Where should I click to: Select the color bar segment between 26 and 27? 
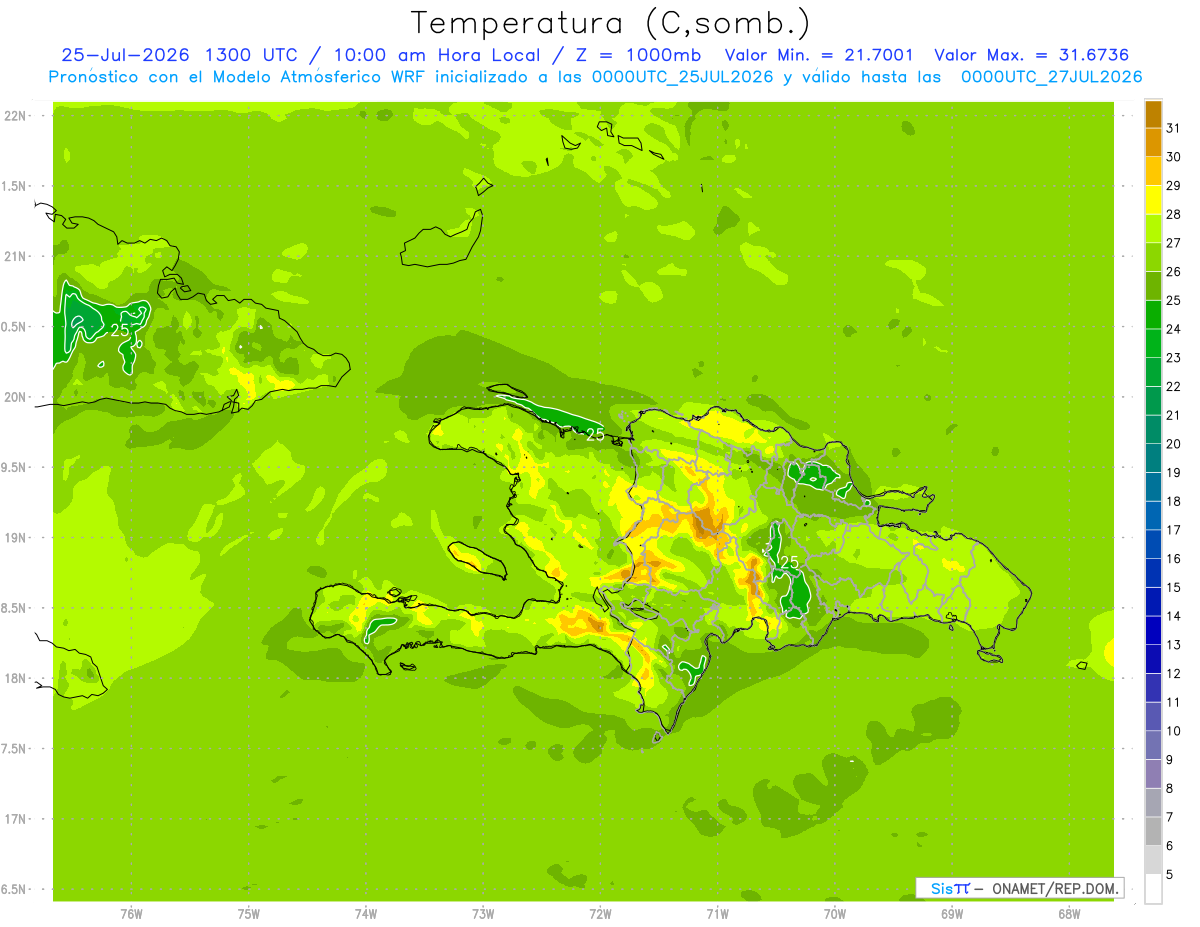pyautogui.click(x=1153, y=258)
